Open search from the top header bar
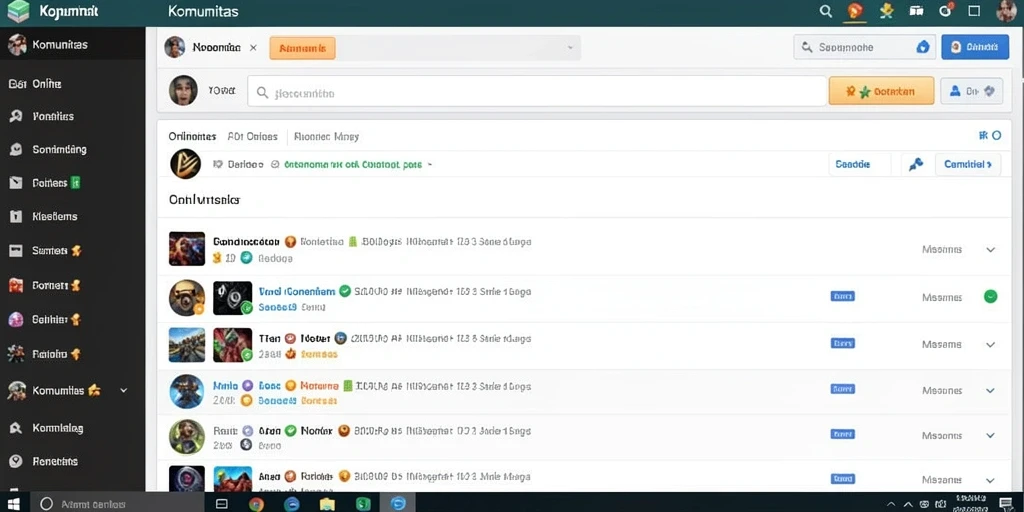 point(825,11)
